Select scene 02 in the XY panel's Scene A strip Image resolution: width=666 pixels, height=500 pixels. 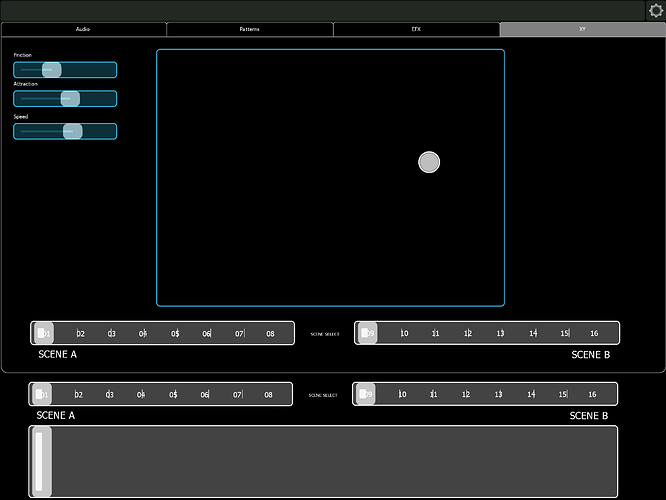(x=80, y=333)
